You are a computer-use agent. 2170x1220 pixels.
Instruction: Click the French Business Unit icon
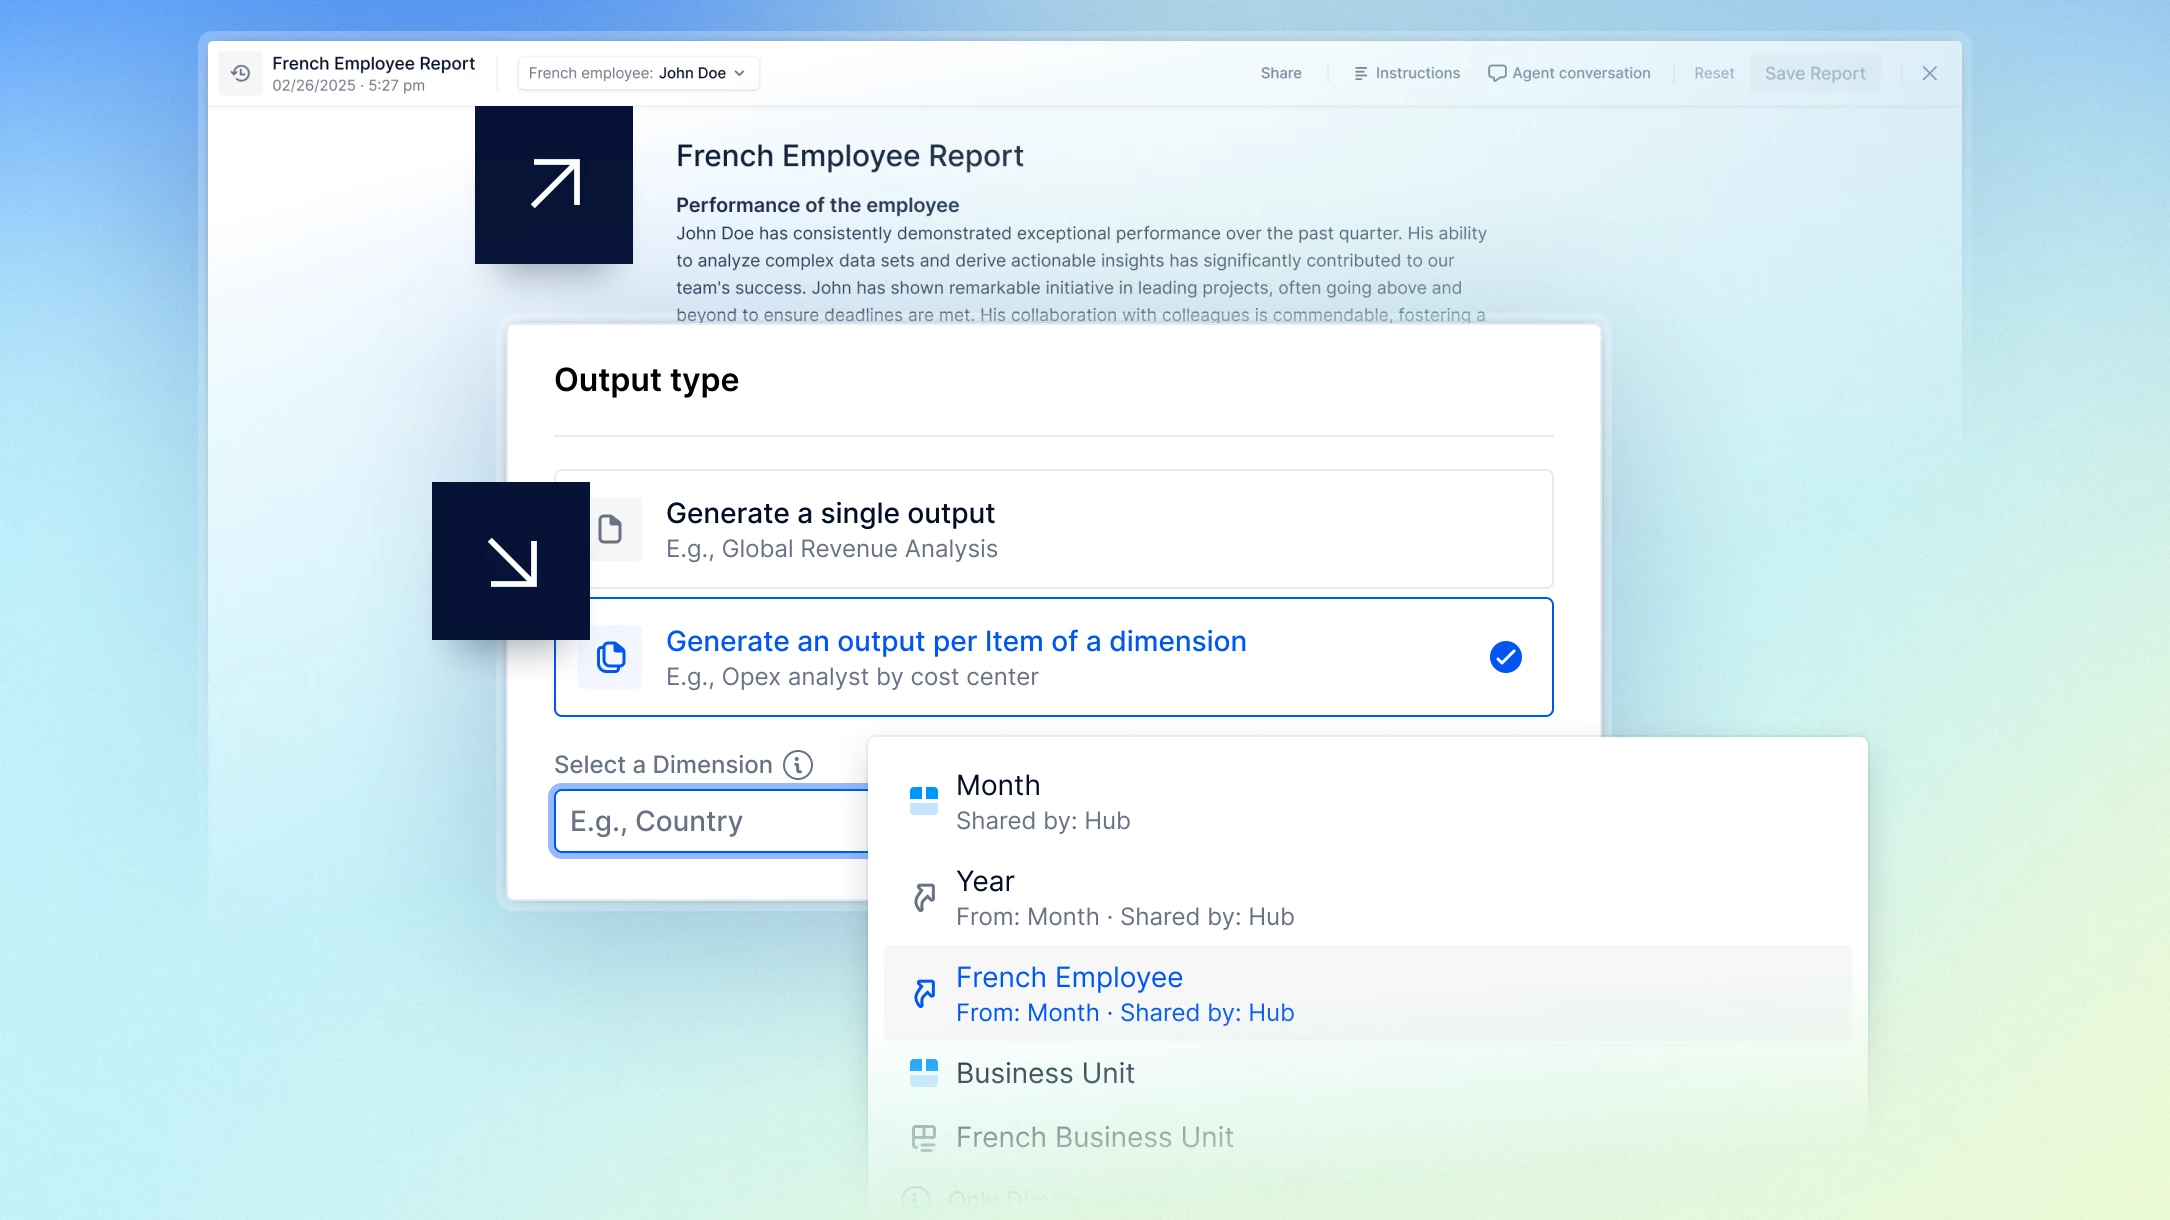coord(923,1137)
